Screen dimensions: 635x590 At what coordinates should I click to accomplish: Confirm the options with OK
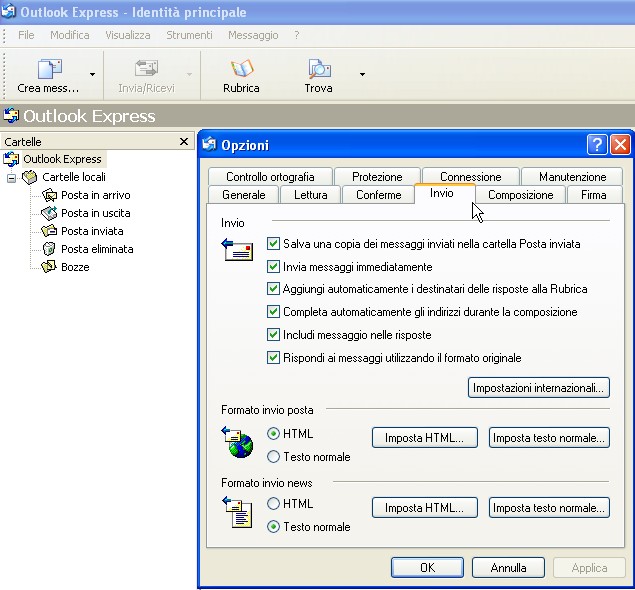tap(427, 568)
